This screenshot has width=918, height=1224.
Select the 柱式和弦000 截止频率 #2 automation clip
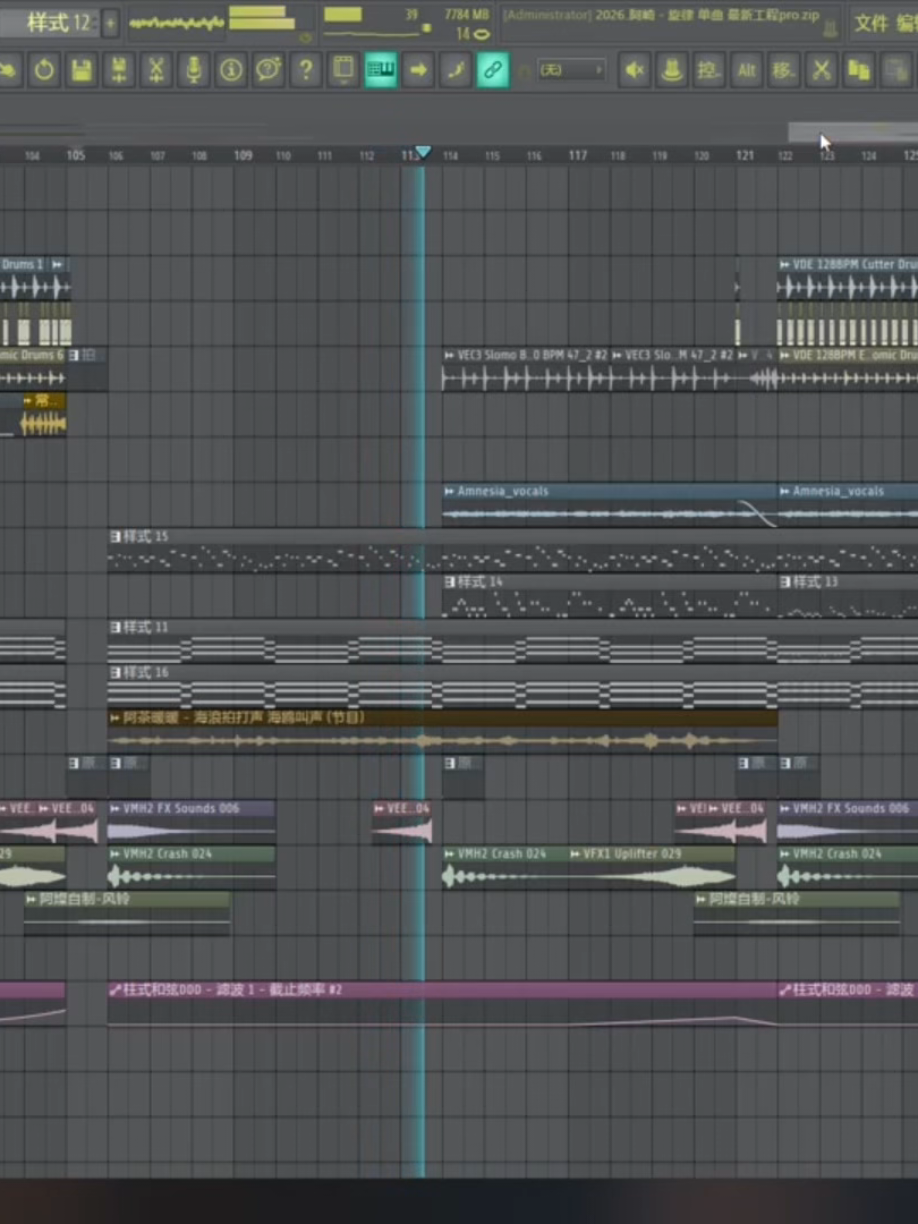[x=443, y=1005]
